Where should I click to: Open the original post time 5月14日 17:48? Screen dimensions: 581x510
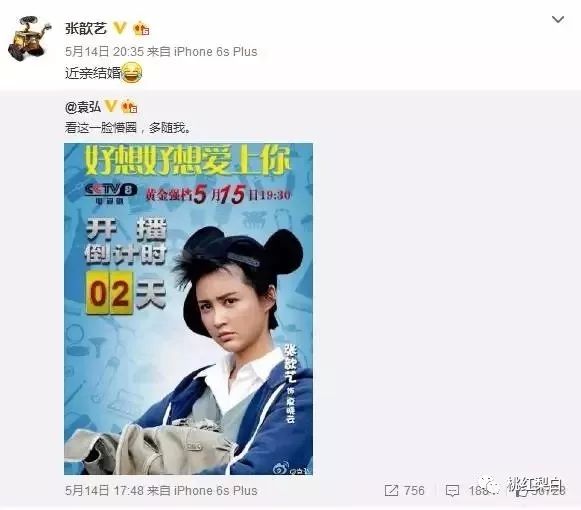pyautogui.click(x=104, y=491)
